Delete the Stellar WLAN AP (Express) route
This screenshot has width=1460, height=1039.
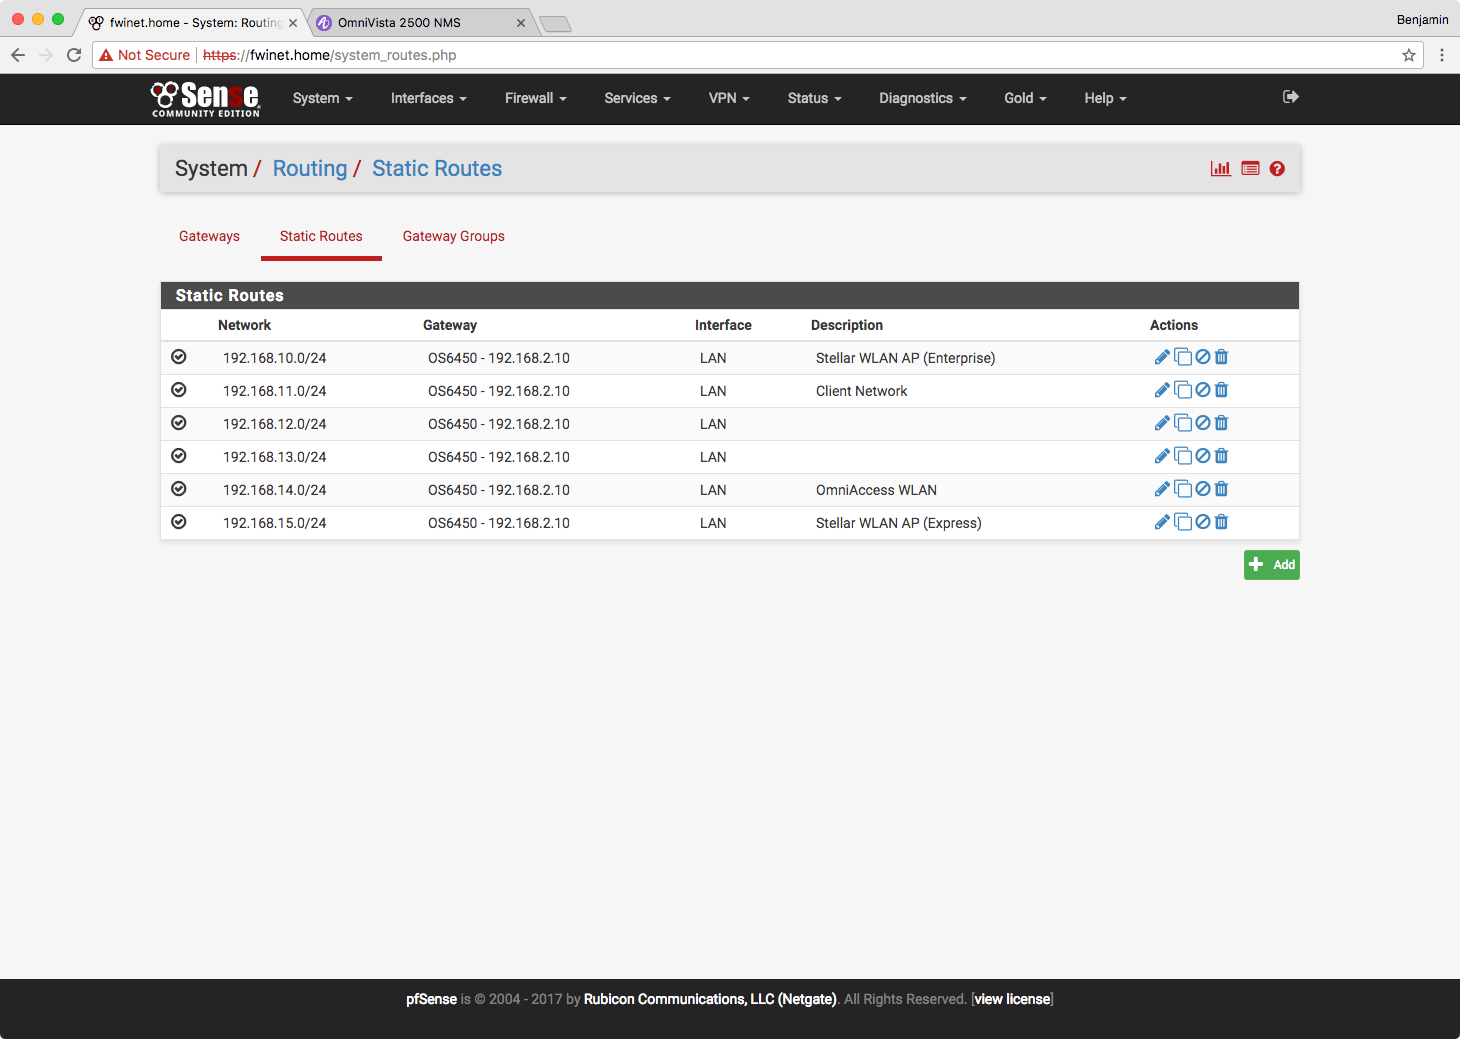(1221, 522)
